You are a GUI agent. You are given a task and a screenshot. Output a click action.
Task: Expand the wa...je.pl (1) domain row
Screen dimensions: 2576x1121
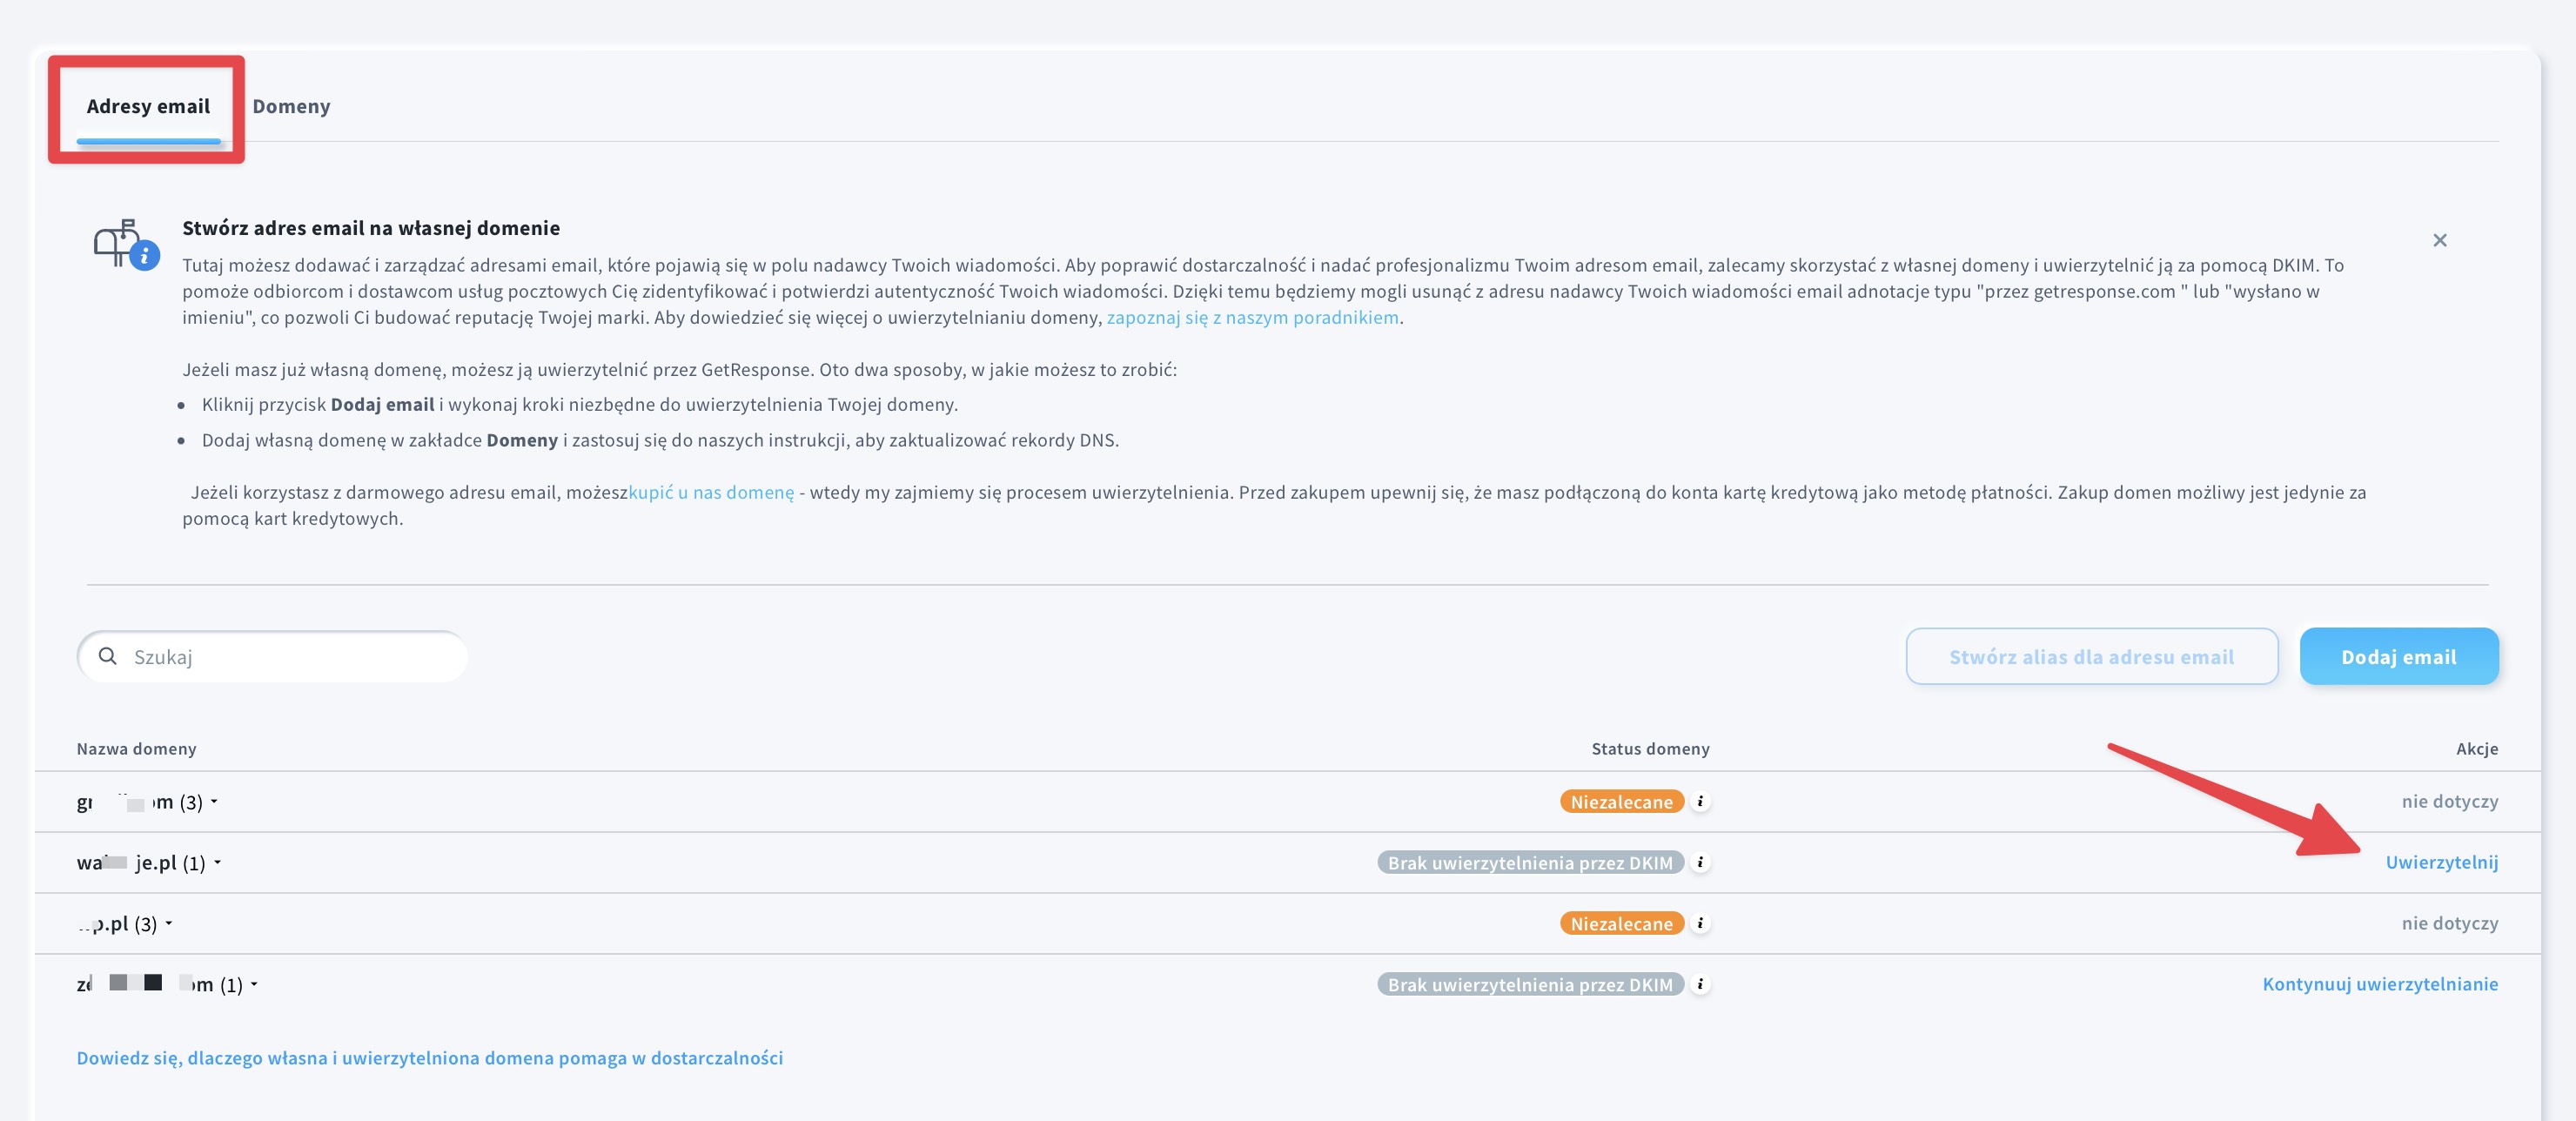pyautogui.click(x=217, y=862)
